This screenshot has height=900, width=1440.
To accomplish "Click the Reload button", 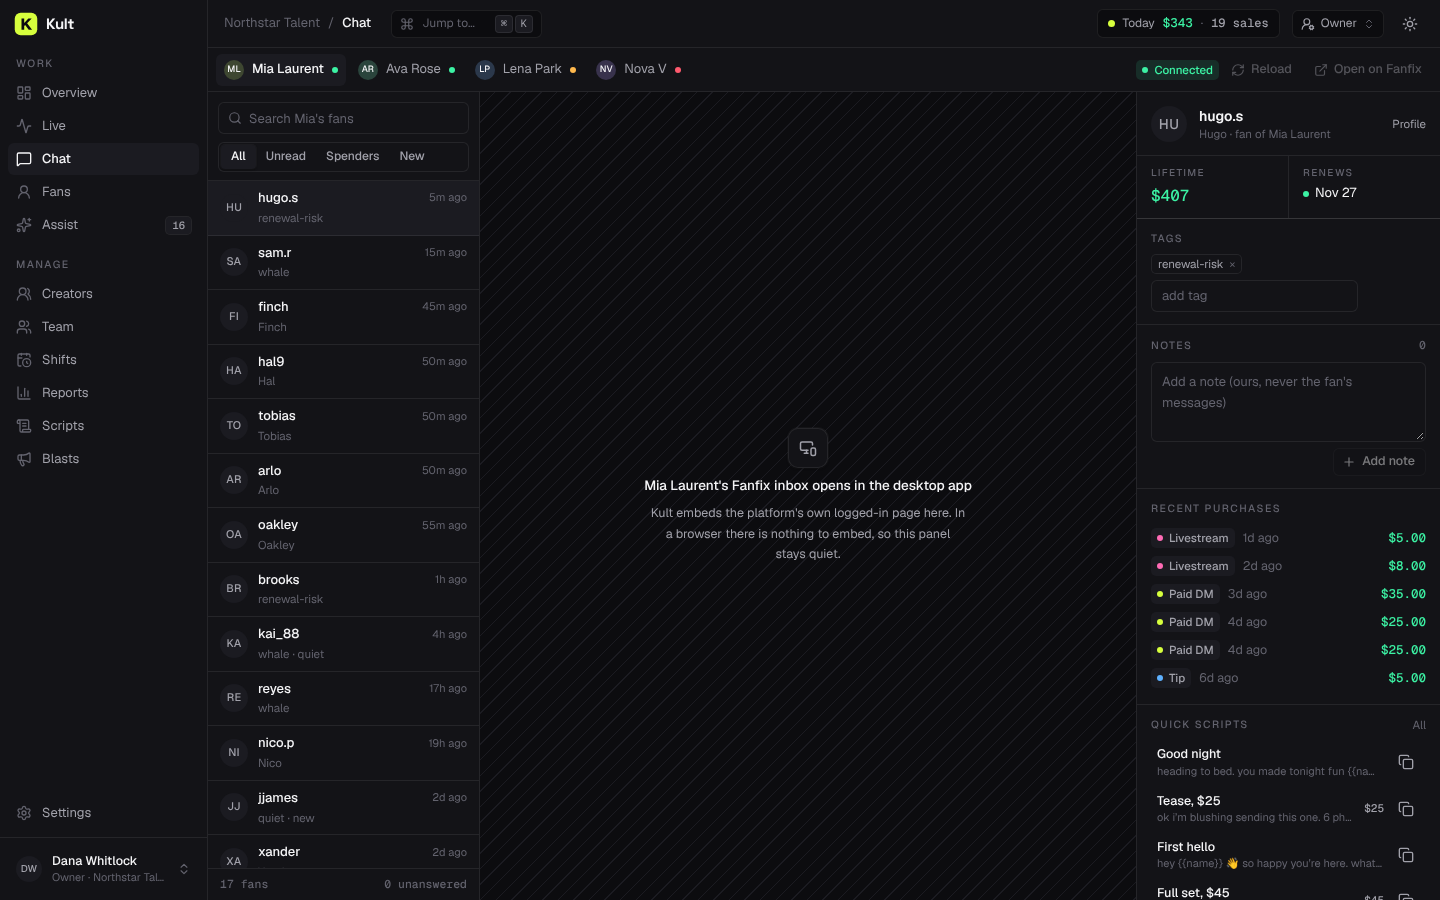I will (x=1262, y=70).
